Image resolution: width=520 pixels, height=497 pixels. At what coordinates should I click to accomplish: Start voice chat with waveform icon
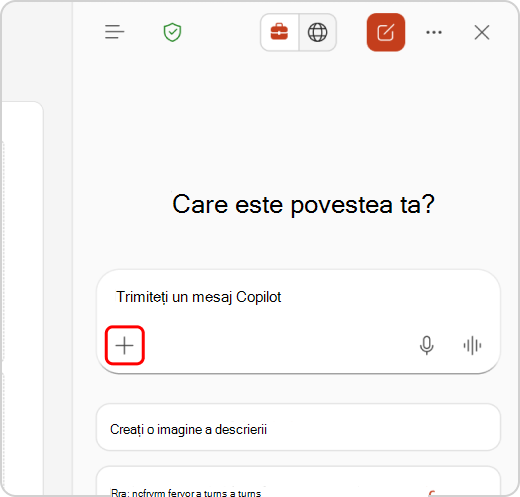472,345
